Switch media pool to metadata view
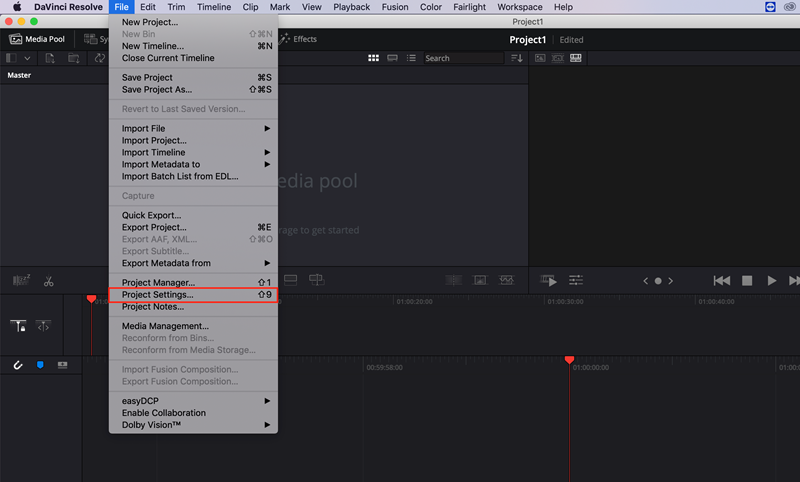 (x=392, y=58)
